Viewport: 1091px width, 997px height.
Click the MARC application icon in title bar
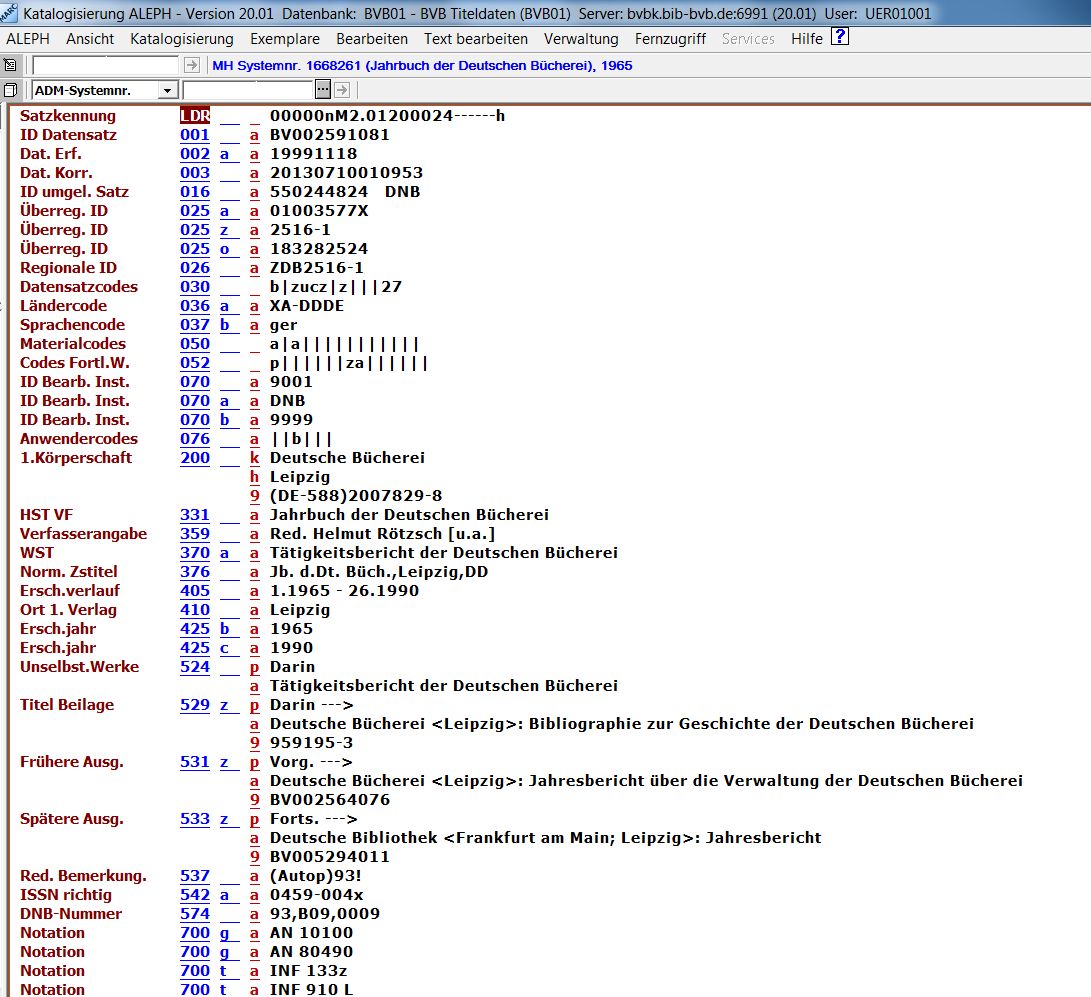(9, 13)
